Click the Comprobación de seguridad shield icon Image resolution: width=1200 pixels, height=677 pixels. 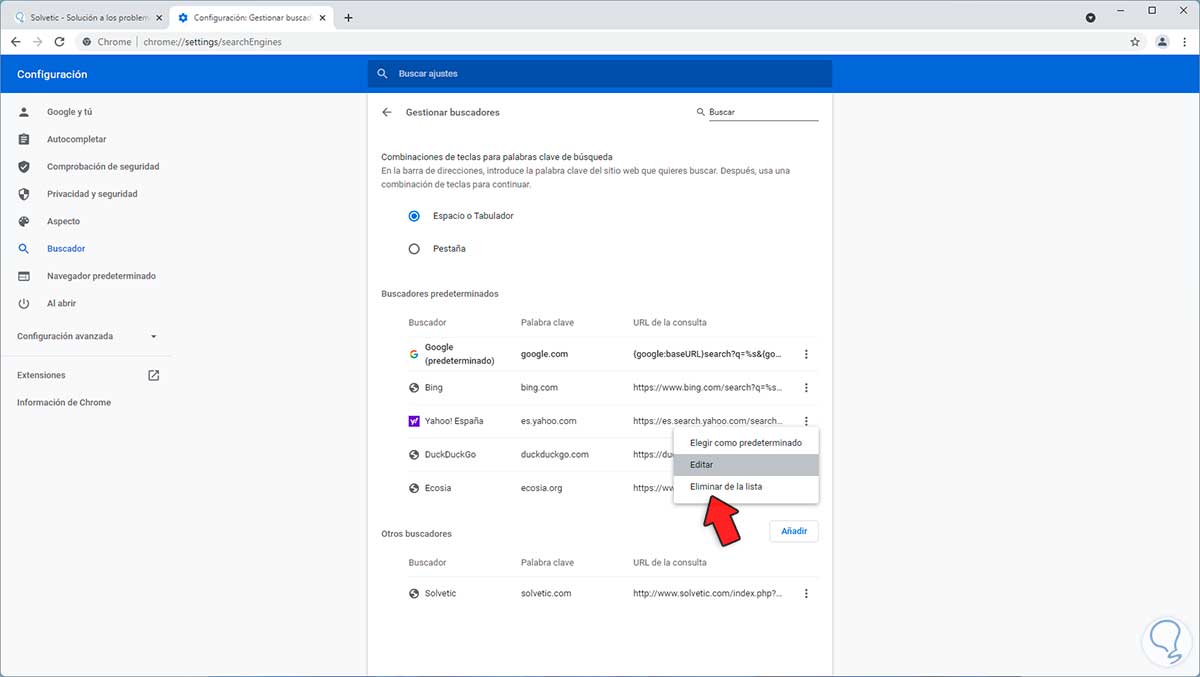tap(24, 166)
